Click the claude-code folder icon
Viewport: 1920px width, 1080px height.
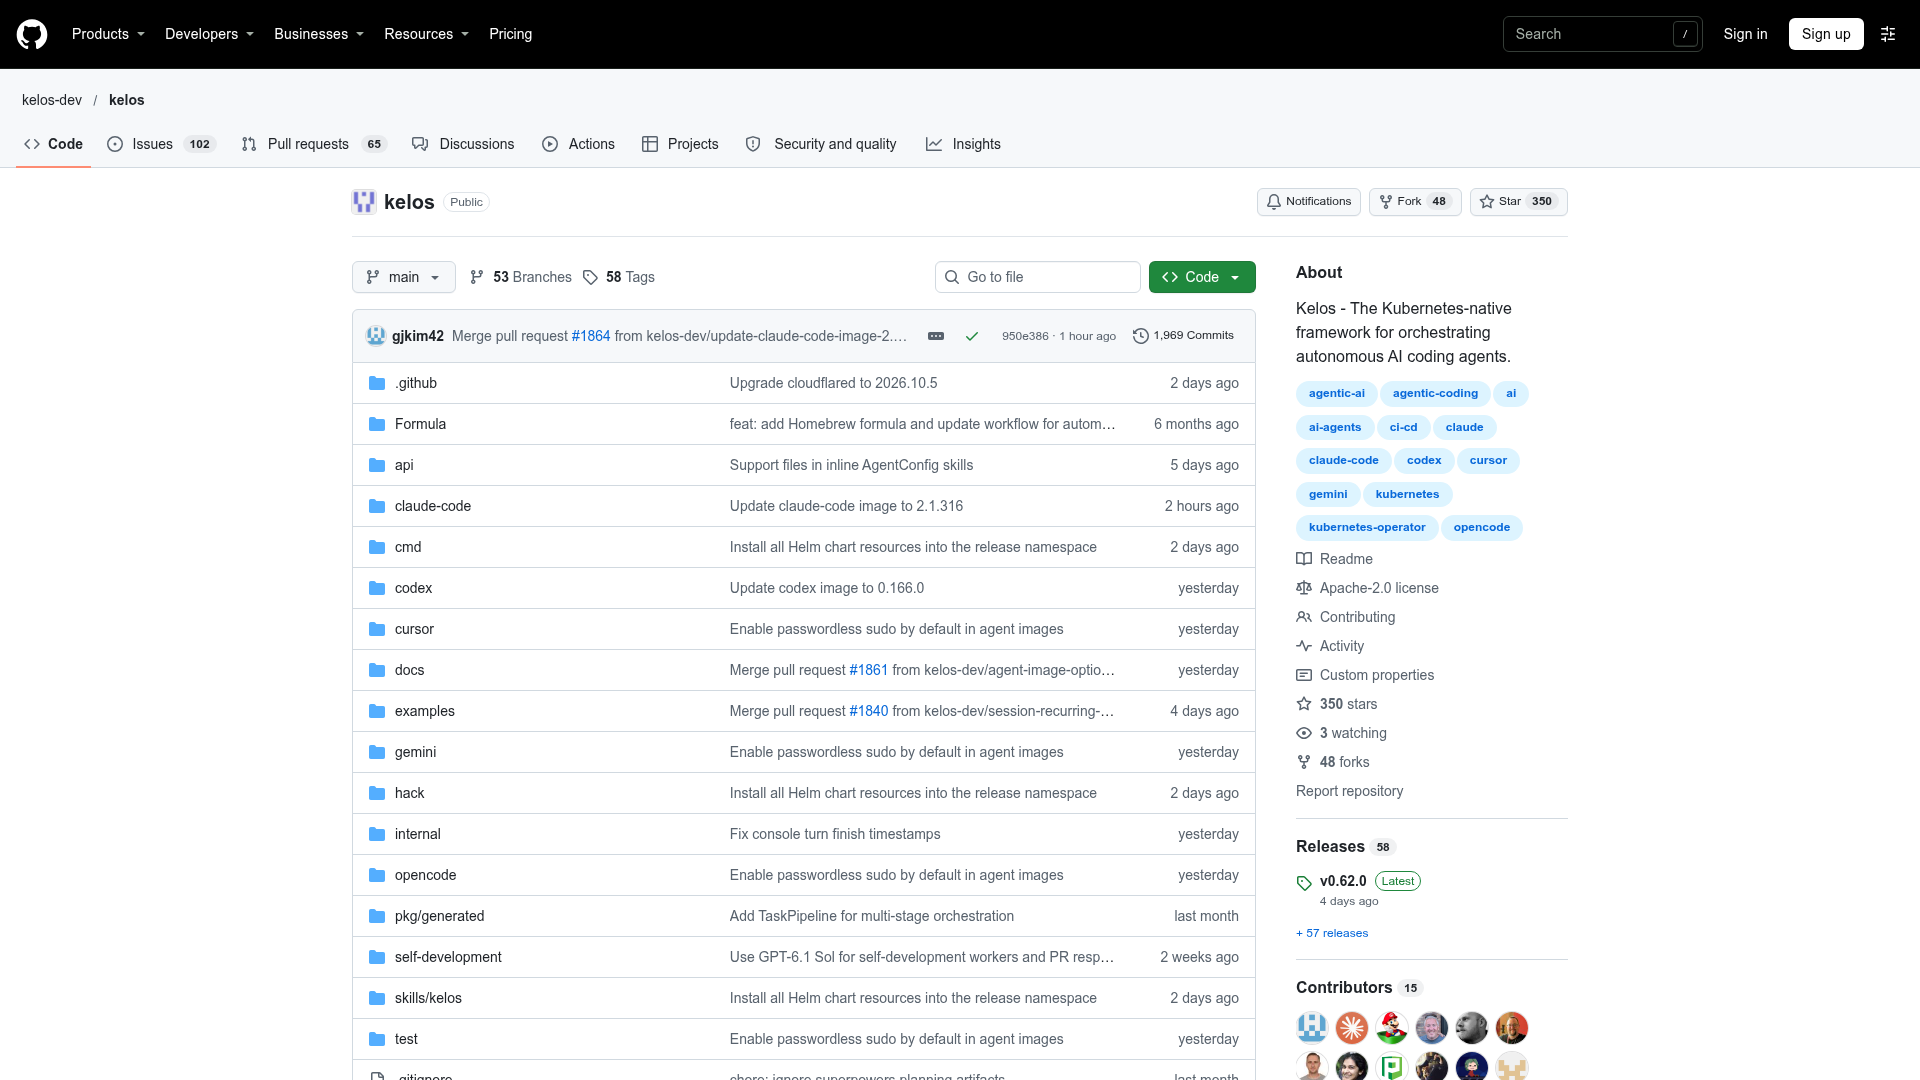click(377, 506)
